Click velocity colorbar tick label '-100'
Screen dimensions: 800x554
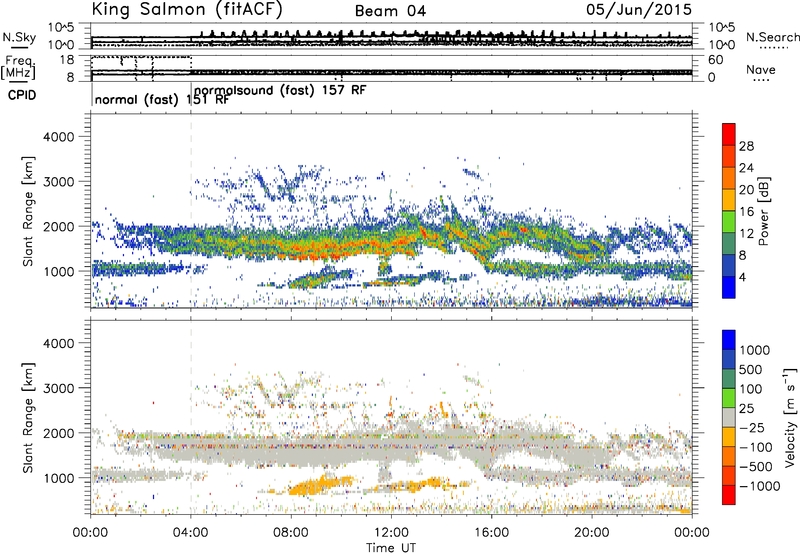pos(756,447)
